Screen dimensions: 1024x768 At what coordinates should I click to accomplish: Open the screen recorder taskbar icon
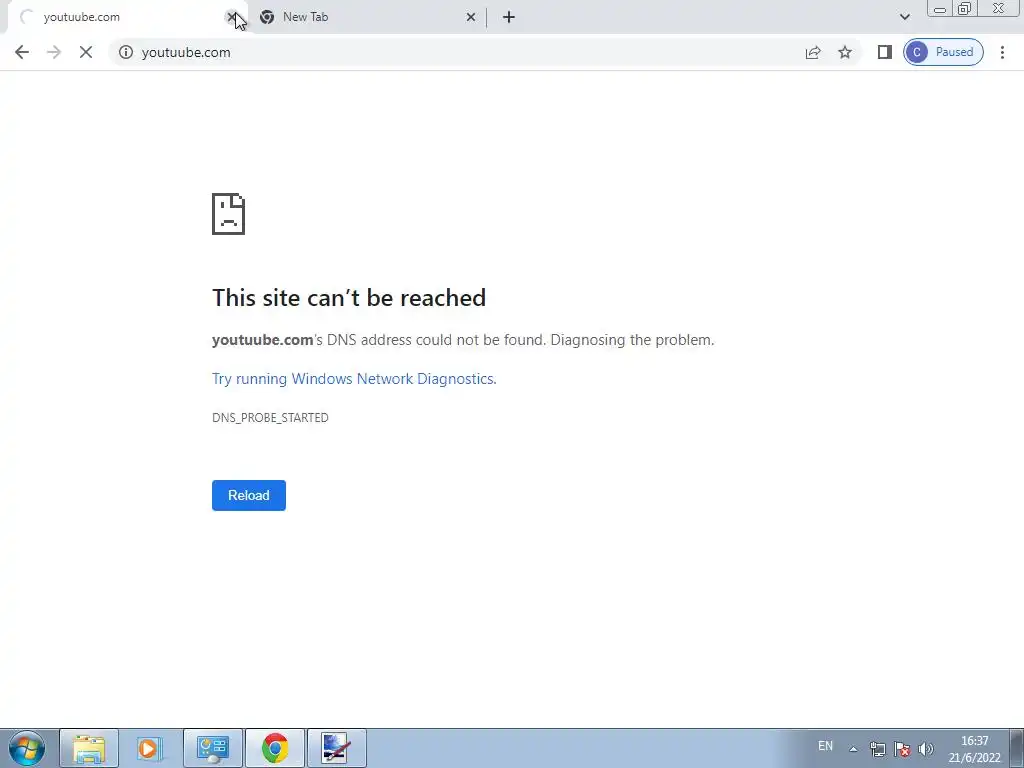[336, 748]
